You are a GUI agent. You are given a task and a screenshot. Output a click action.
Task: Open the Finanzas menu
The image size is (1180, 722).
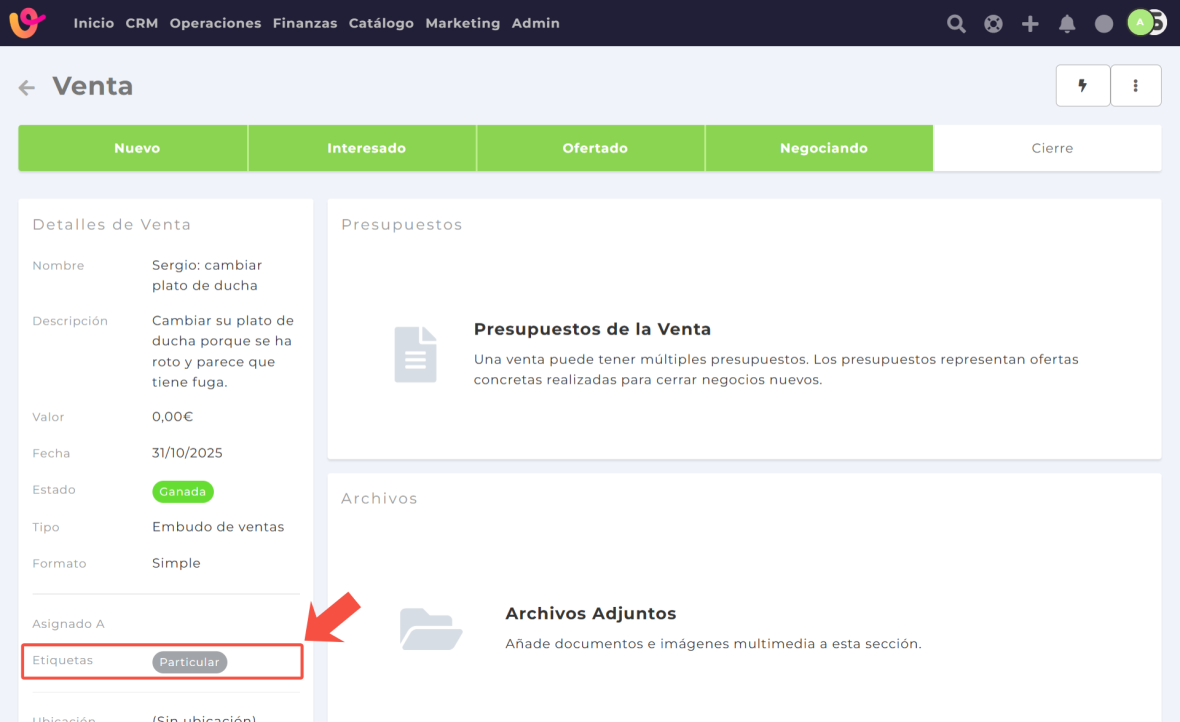click(x=305, y=23)
